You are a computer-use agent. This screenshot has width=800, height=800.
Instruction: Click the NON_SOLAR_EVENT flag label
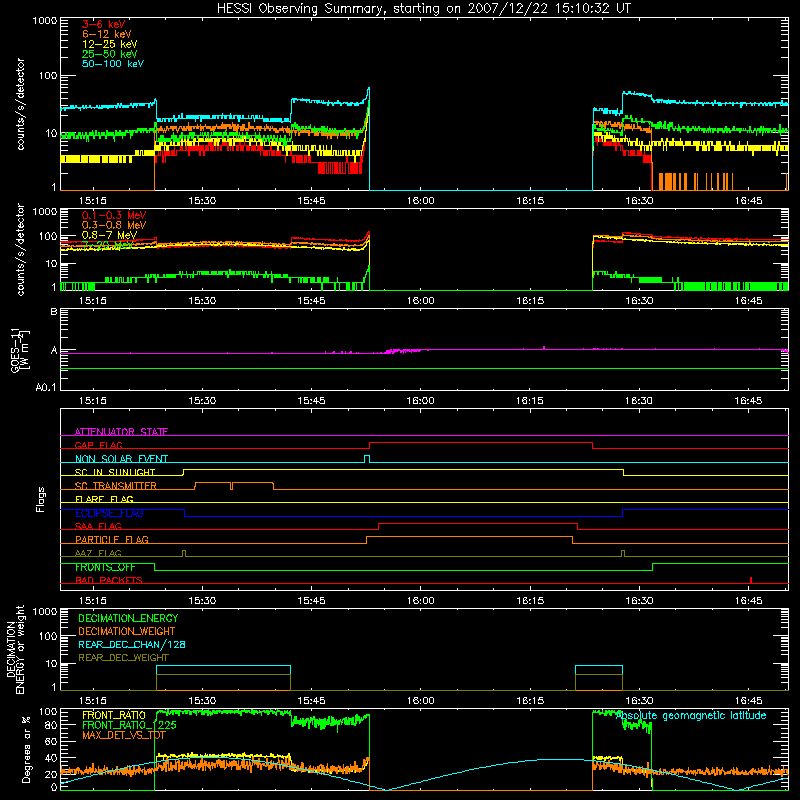pos(121,459)
